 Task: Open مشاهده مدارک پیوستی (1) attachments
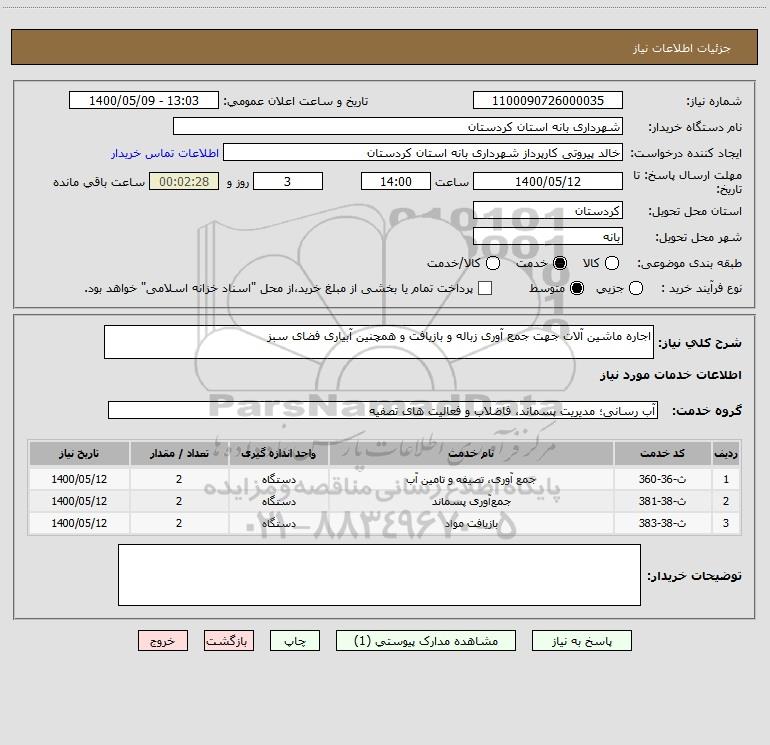[x=426, y=641]
